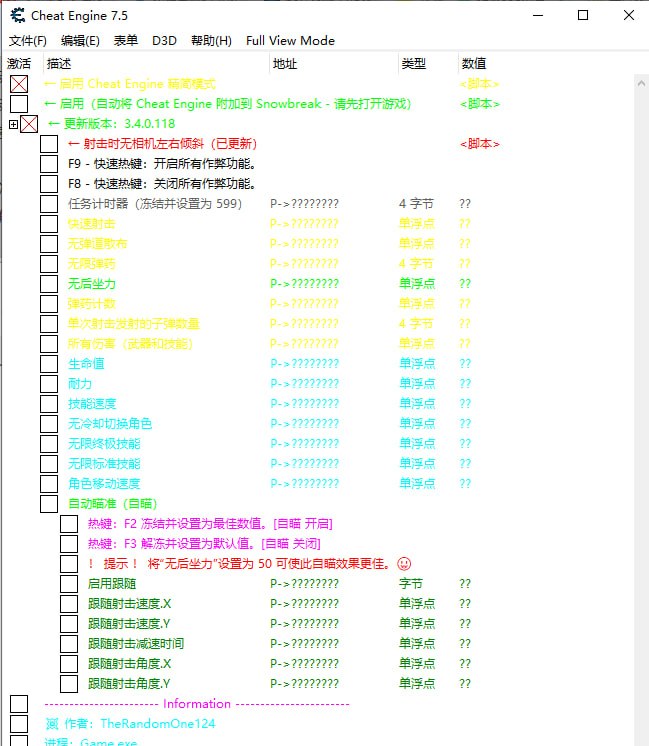Viewport: 649px width, 746px height.
Task: Click the Cheat Engine logo icon
Action: point(18,16)
